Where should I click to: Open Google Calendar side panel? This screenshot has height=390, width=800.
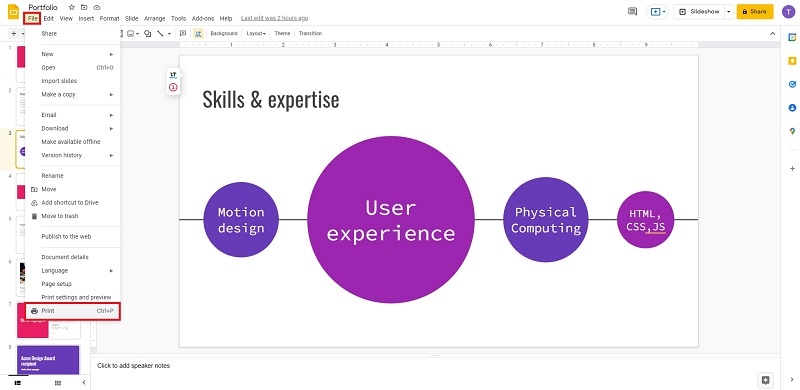(x=792, y=37)
